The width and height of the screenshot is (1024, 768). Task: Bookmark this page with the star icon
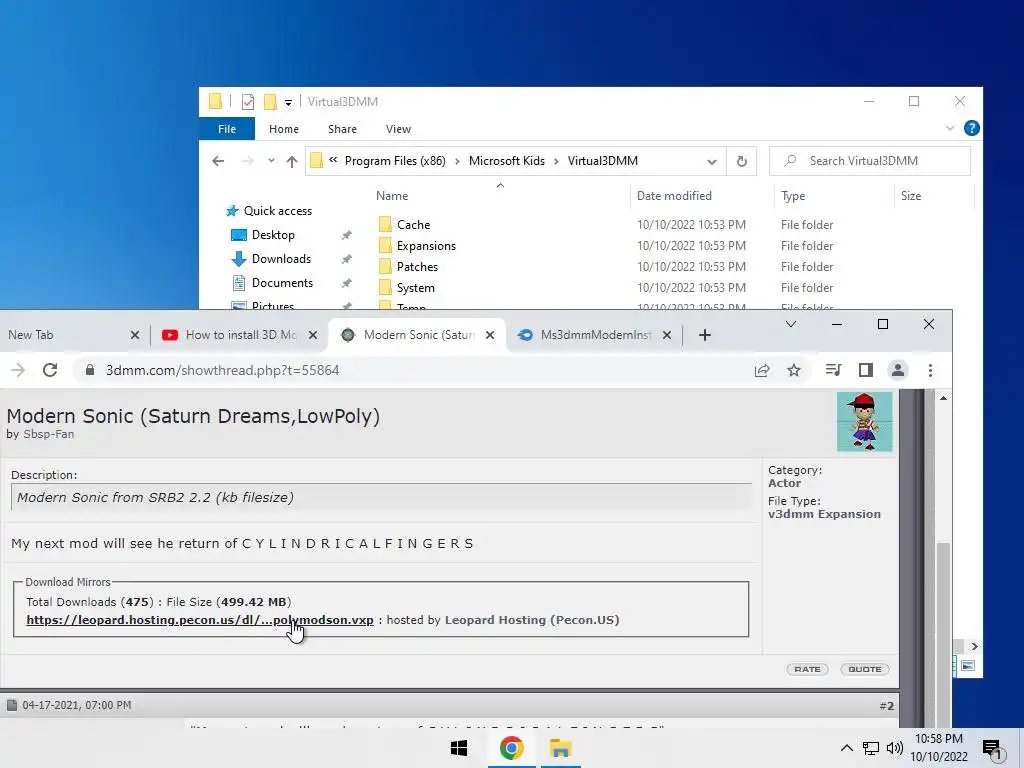click(x=793, y=370)
